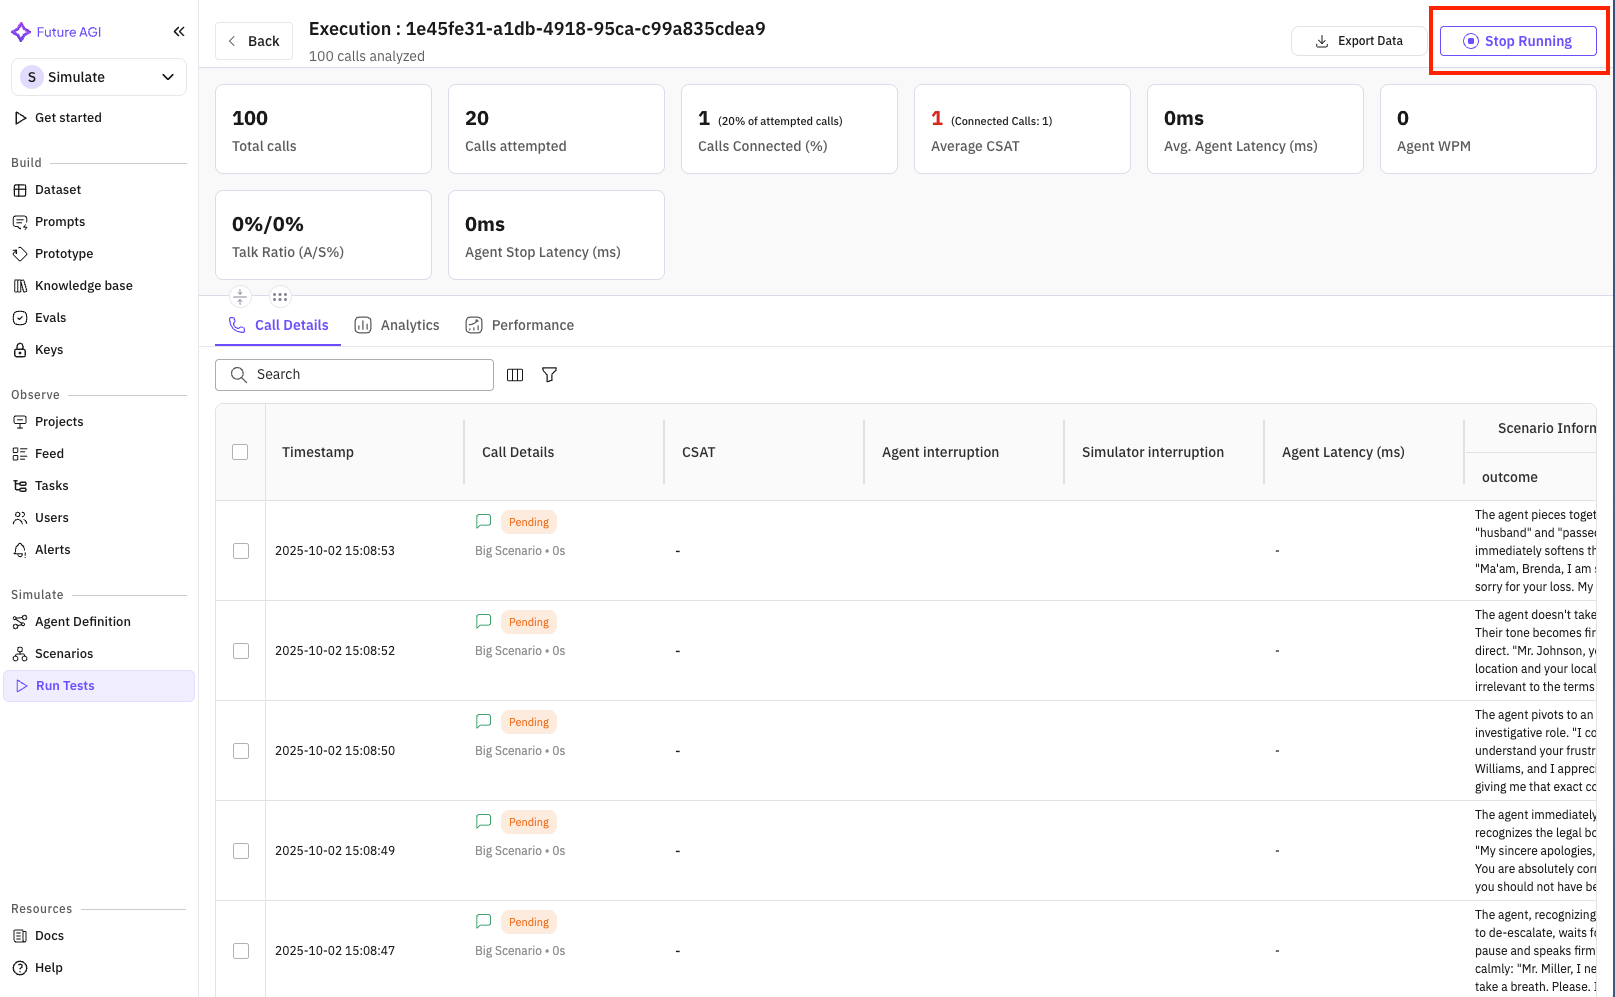Viewport: 1615px width, 997px height.
Task: Click the Total calls stat card
Action: point(323,129)
